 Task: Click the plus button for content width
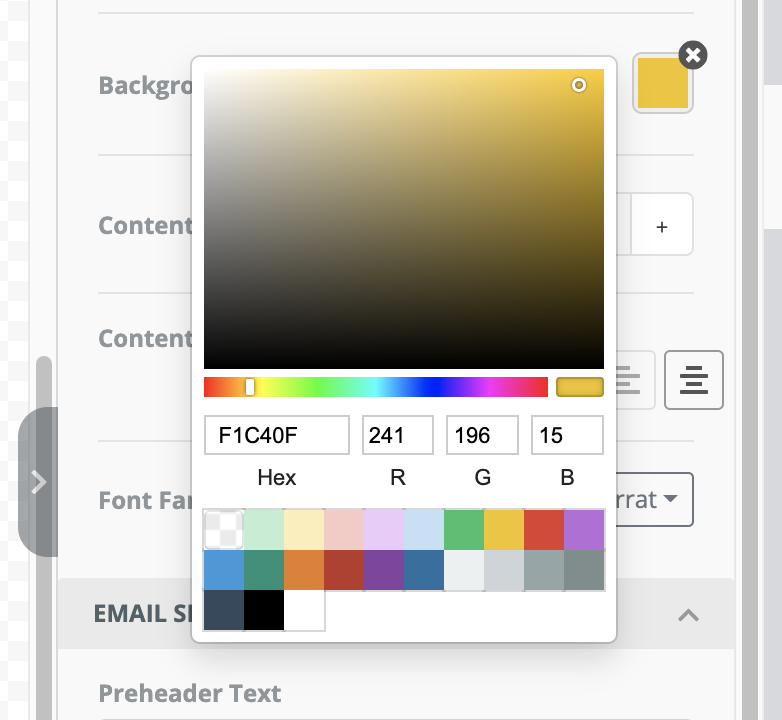[662, 227]
